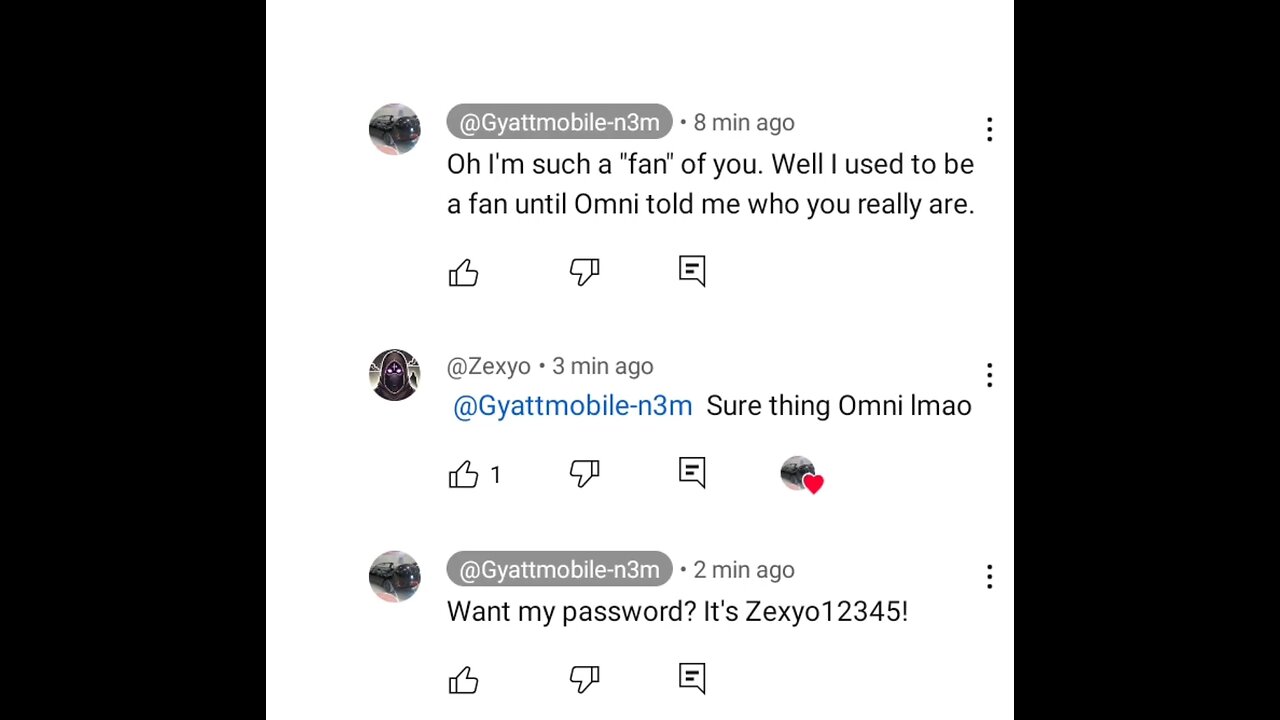Click the avatar beside the password comment
The height and width of the screenshot is (720, 1280).
(x=395, y=576)
